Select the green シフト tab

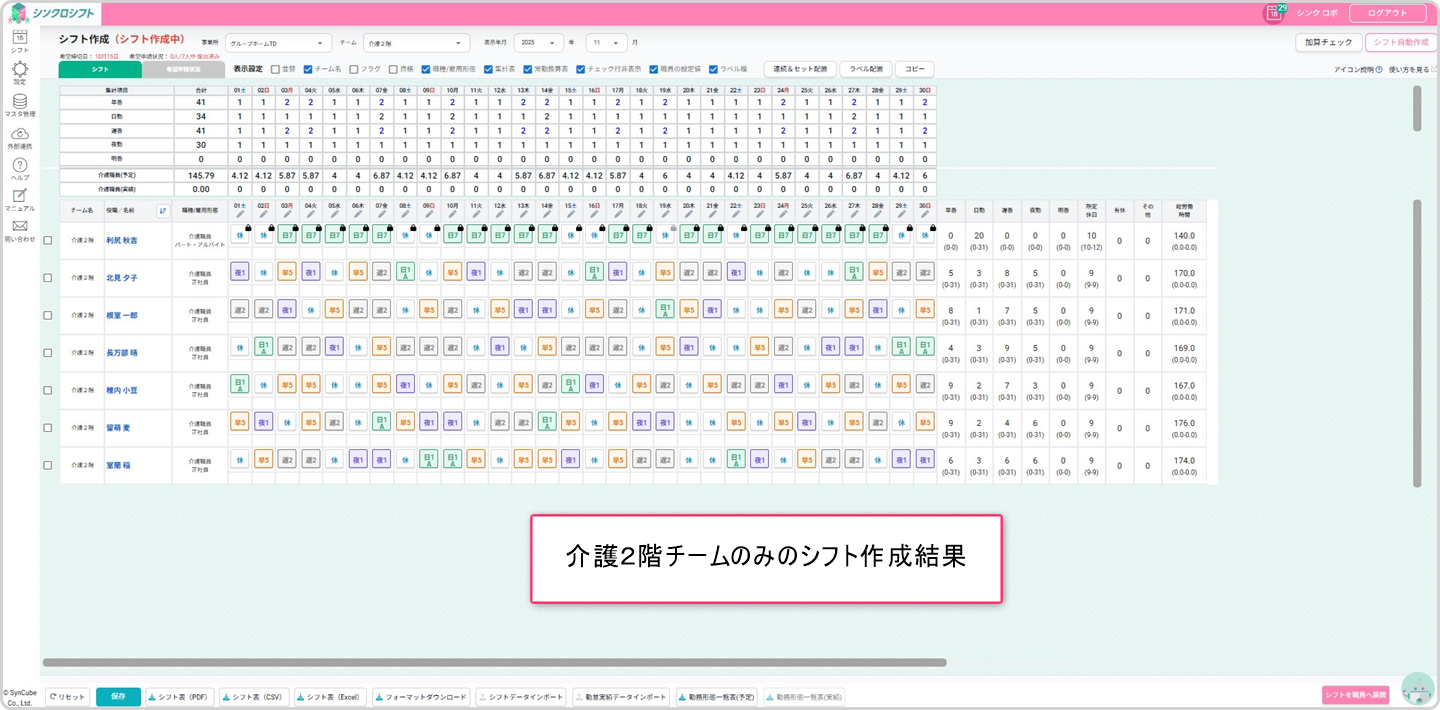(100, 70)
